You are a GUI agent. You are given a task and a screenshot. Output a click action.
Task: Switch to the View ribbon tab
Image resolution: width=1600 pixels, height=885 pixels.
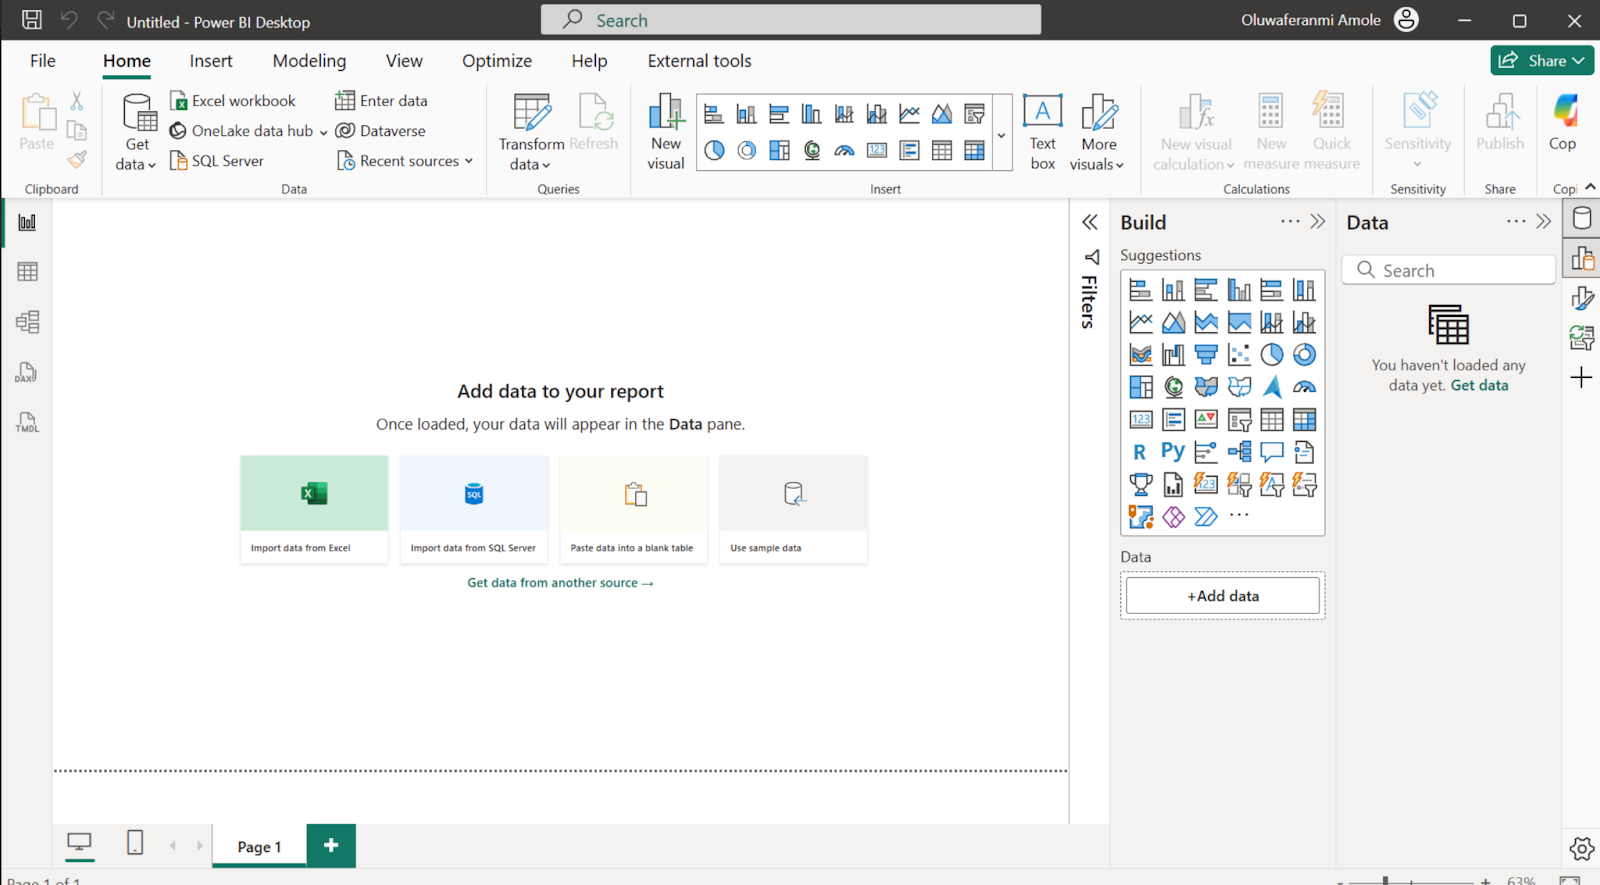tap(404, 61)
